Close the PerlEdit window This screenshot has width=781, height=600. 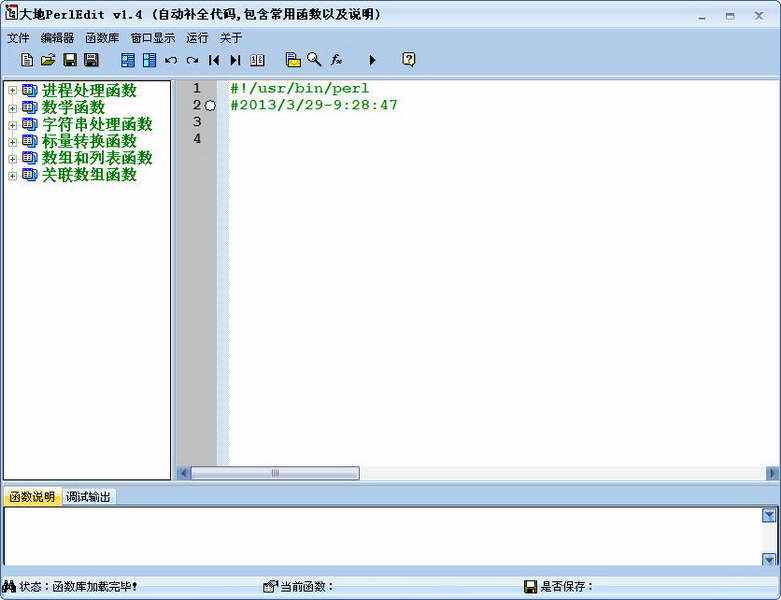(x=759, y=16)
